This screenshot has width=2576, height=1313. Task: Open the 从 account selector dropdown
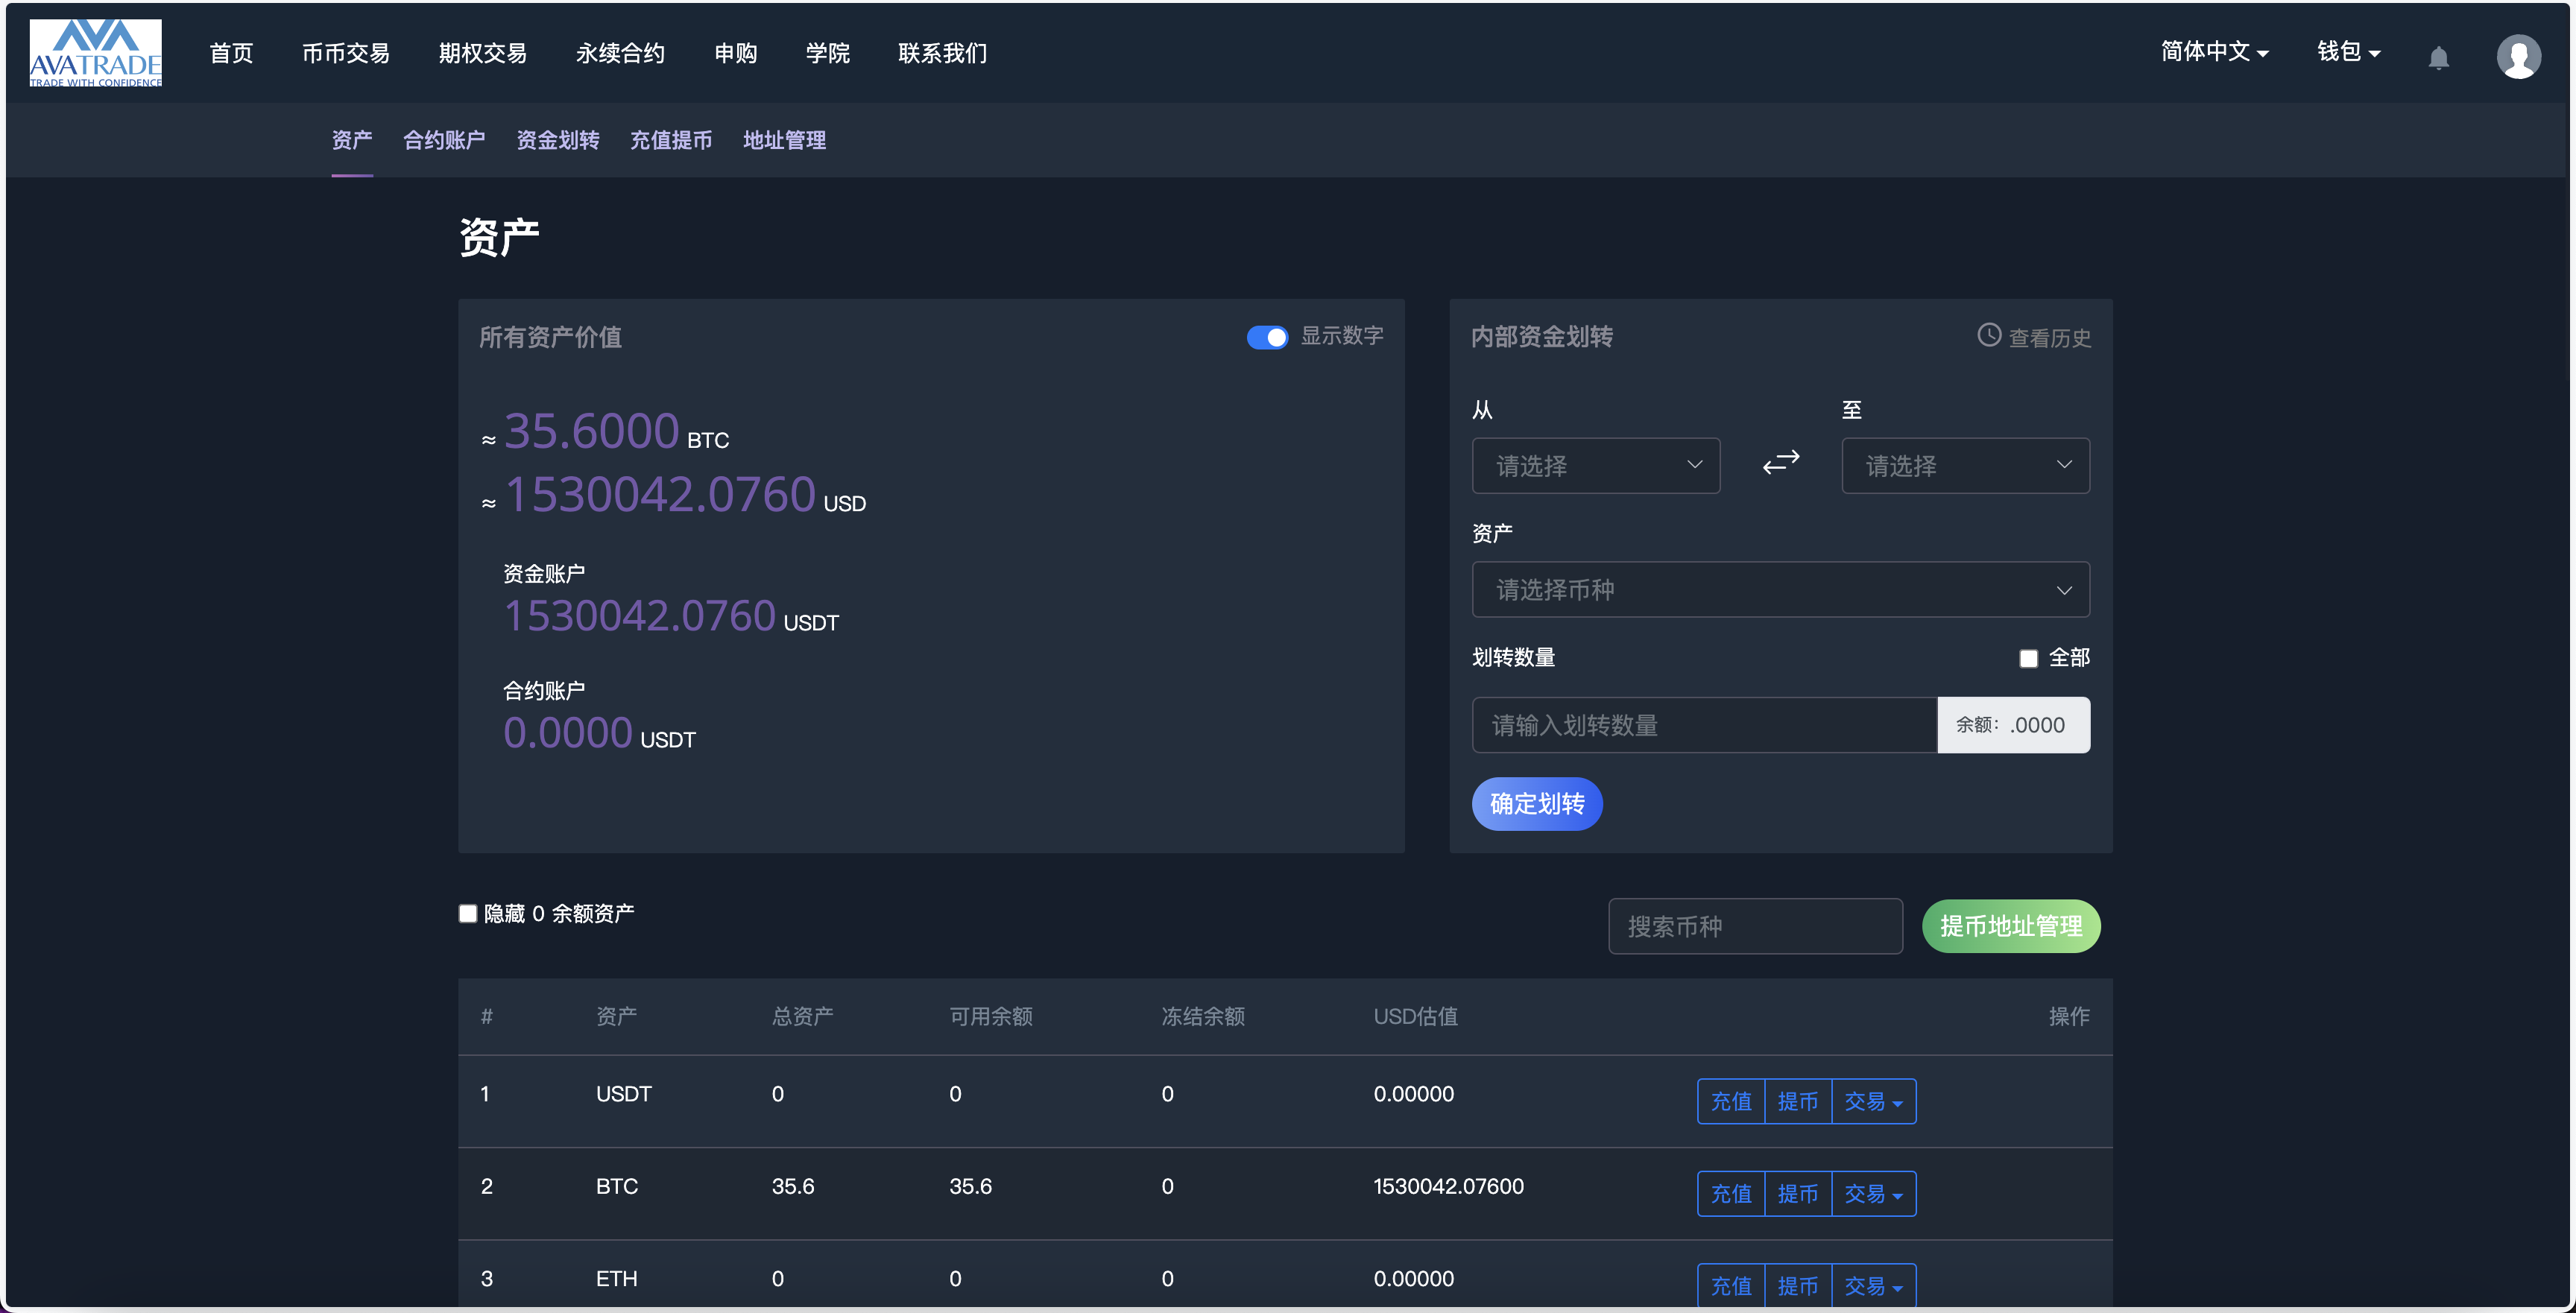[1596, 465]
